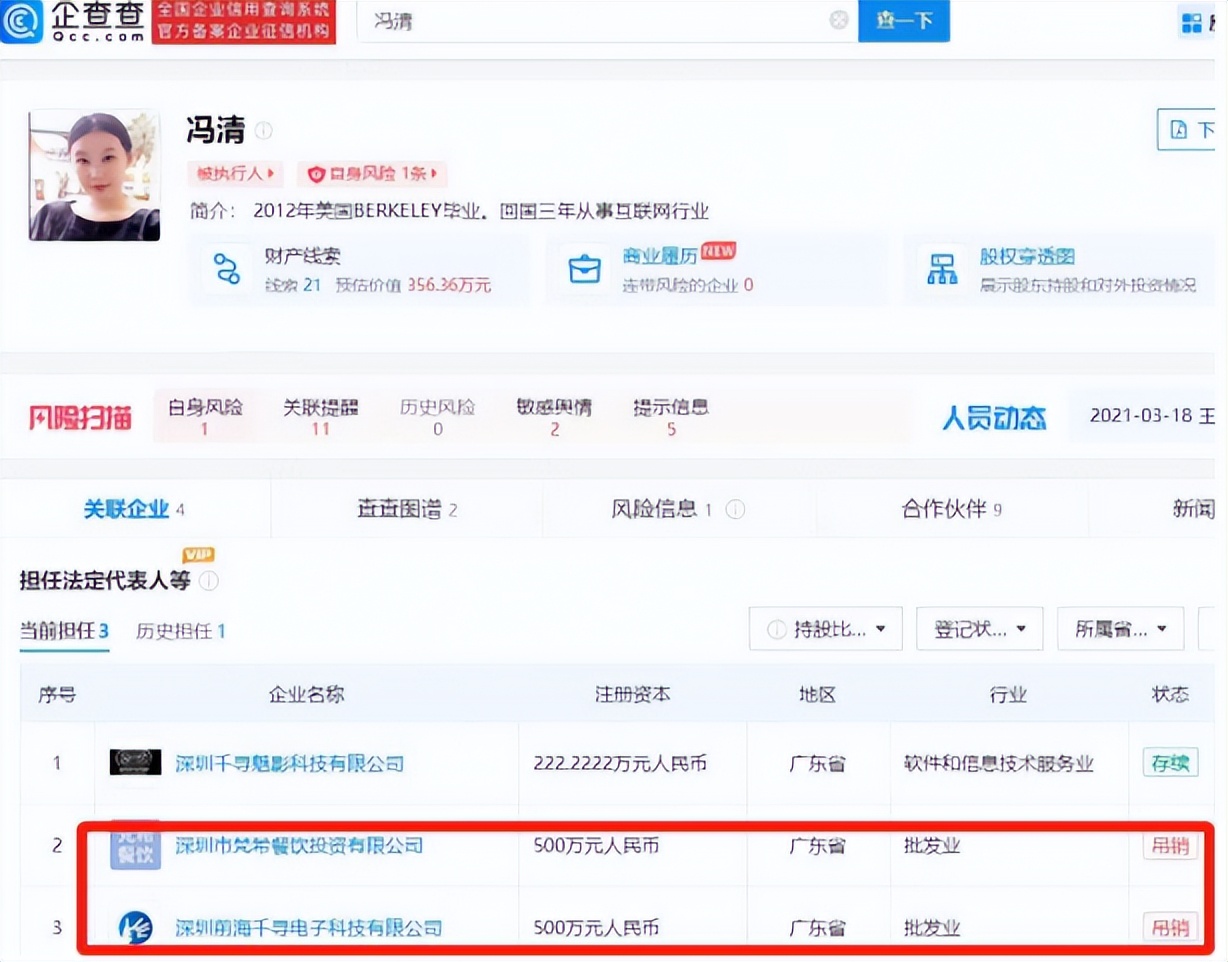Click the 财产线索 fingerprint icon
1228x962 pixels.
(x=226, y=268)
